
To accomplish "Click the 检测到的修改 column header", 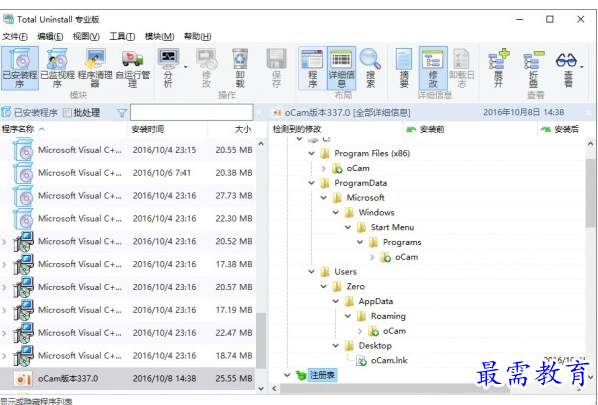I will (x=336, y=130).
